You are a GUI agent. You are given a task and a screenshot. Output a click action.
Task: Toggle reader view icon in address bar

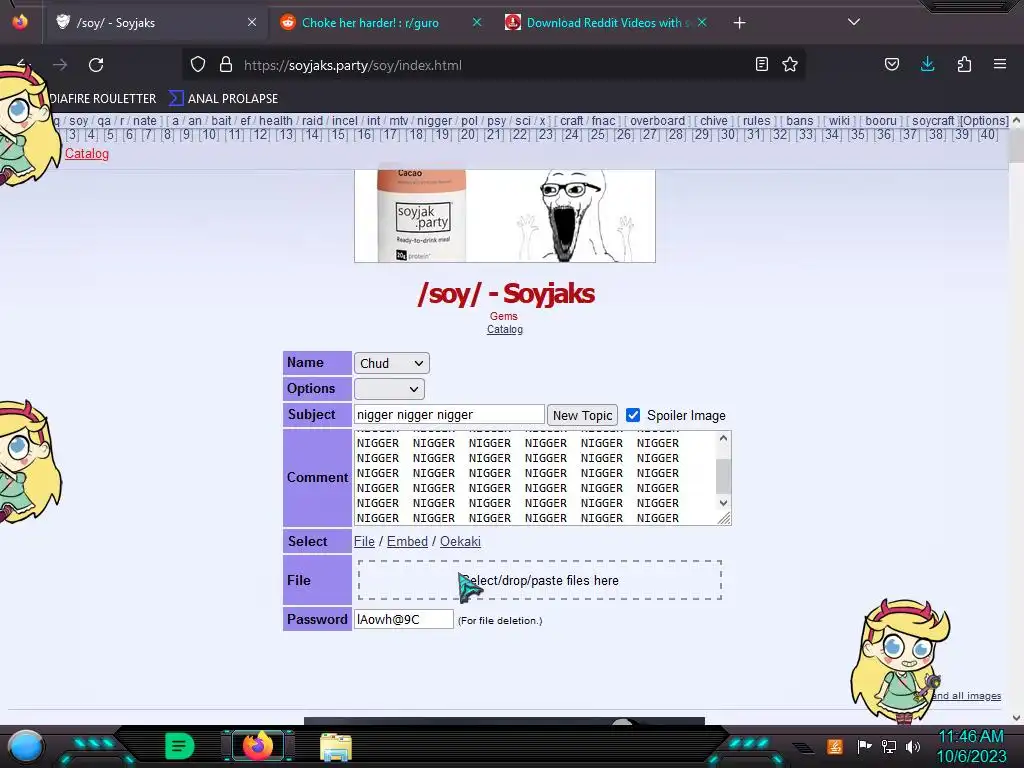click(761, 64)
